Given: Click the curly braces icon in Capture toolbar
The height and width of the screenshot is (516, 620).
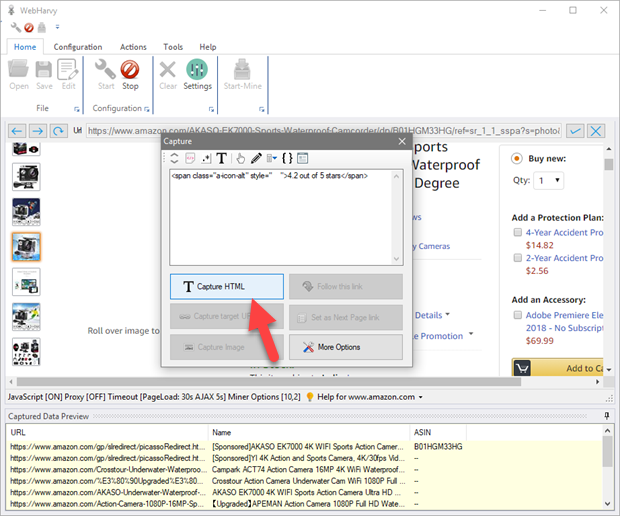Looking at the screenshot, I should [287, 158].
